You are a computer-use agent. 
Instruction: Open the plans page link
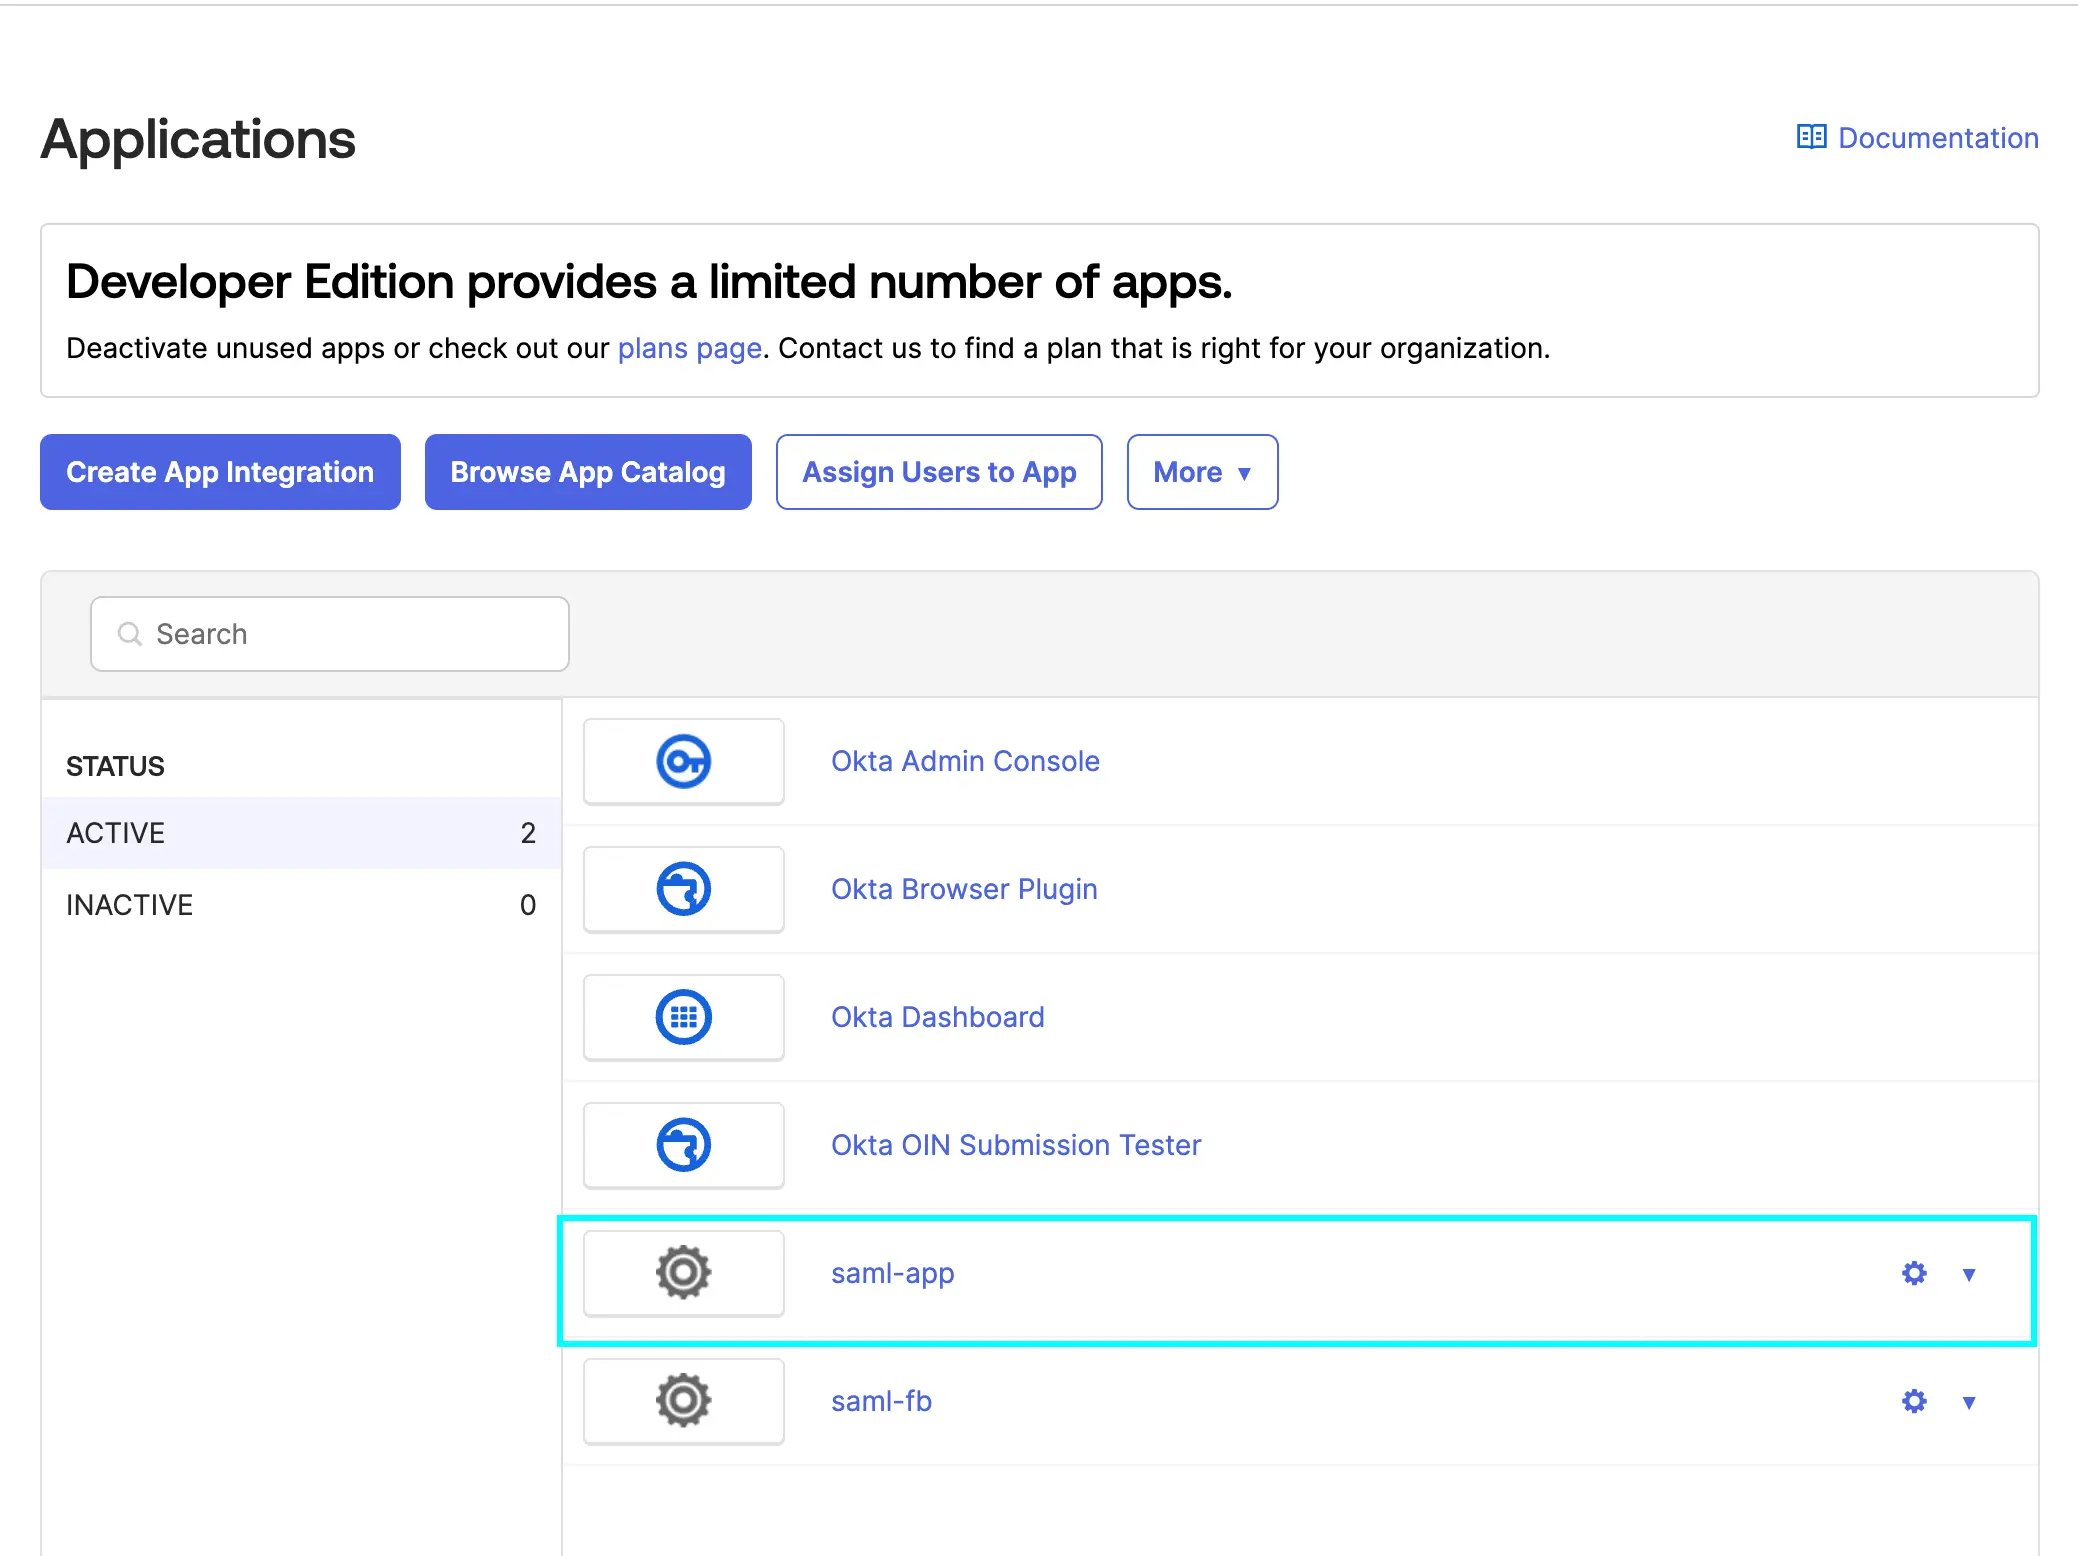click(690, 348)
